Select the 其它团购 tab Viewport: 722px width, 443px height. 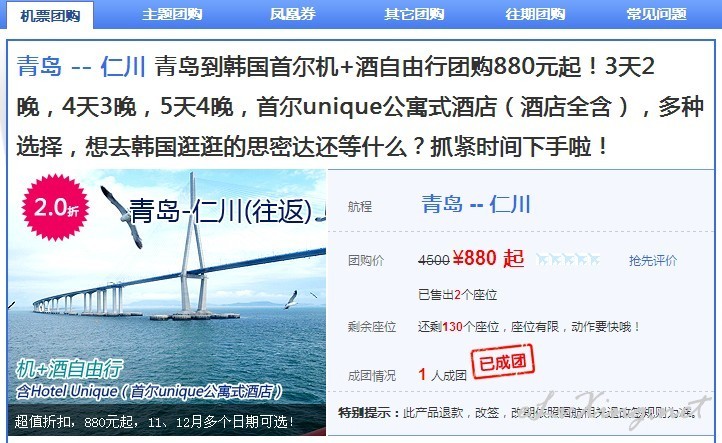(414, 14)
